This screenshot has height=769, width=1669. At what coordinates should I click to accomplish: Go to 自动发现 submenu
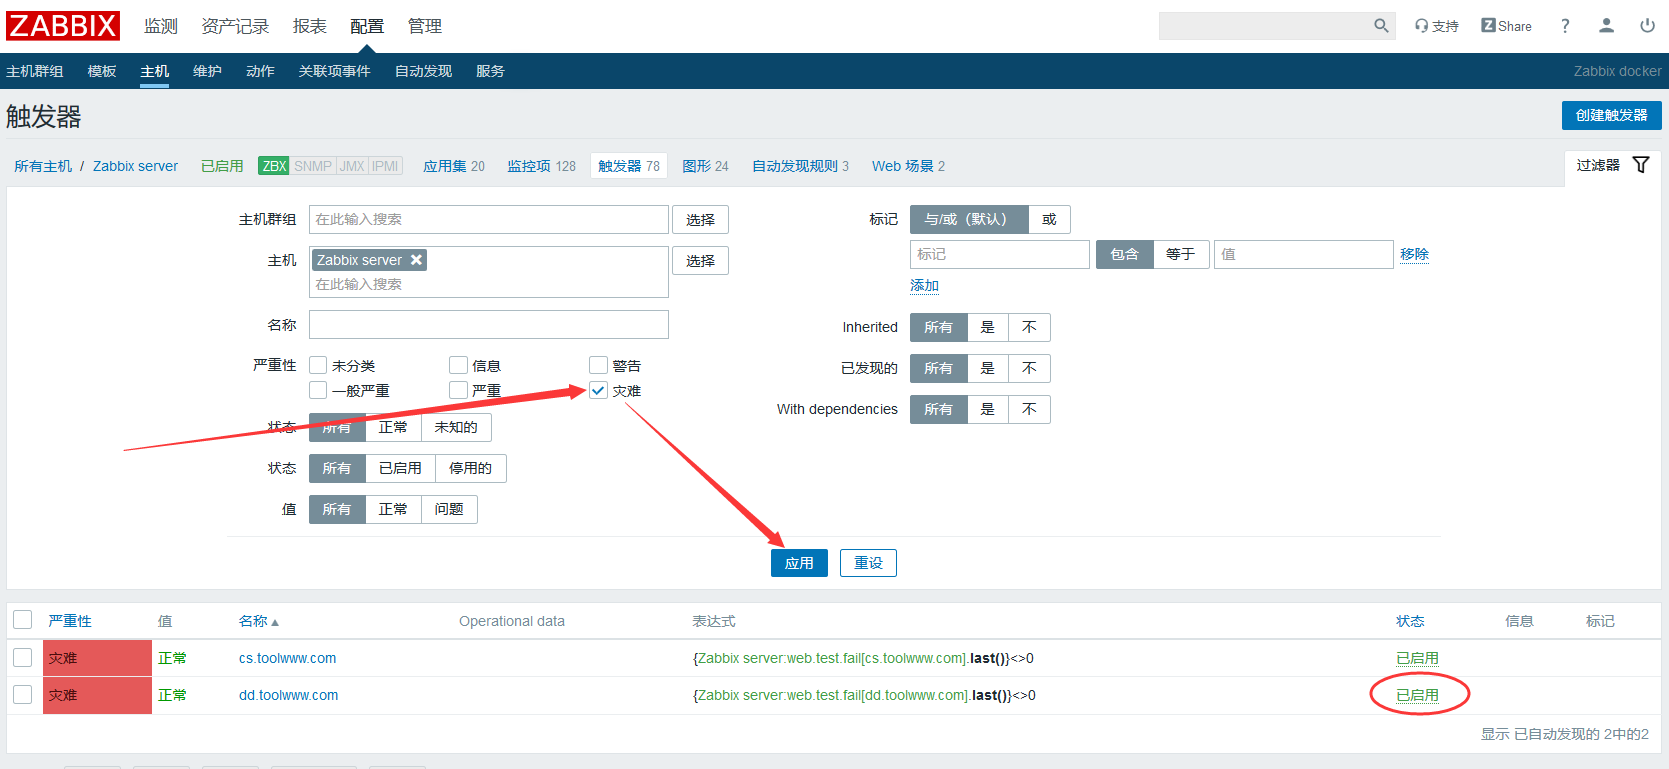click(x=424, y=71)
